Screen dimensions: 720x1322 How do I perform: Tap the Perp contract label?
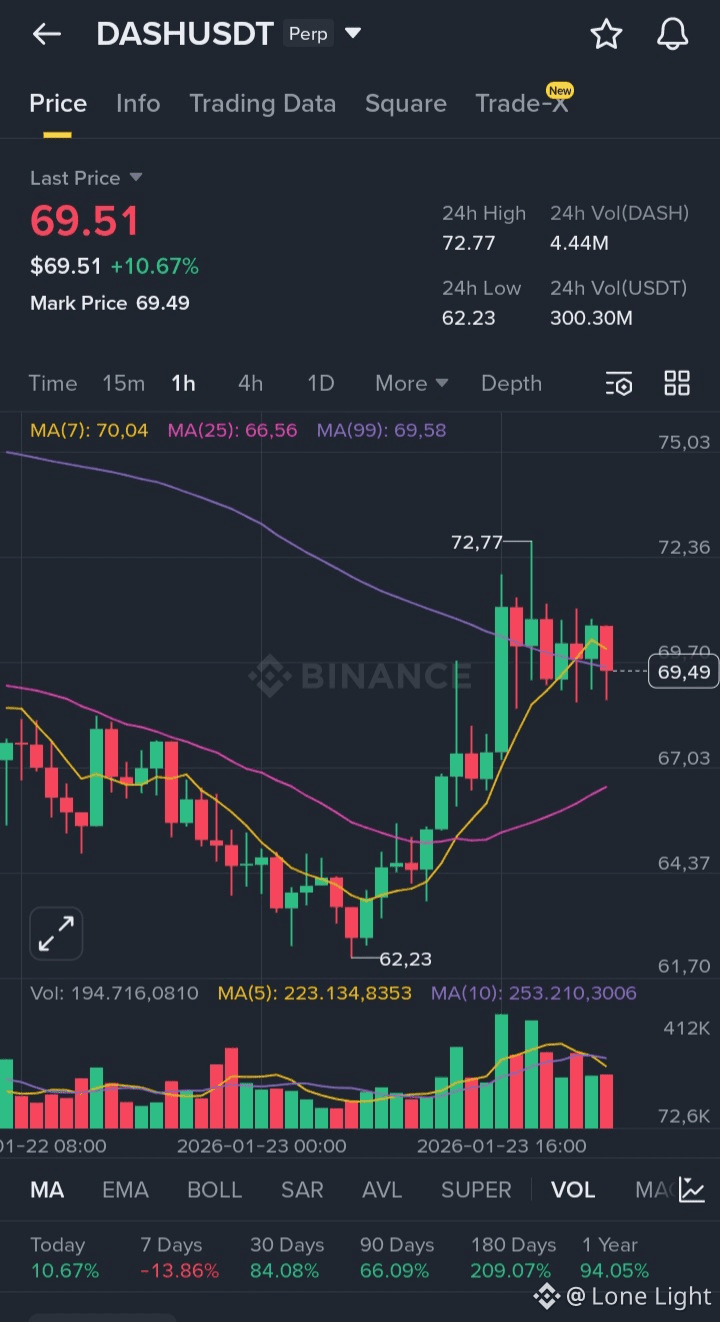(x=308, y=34)
